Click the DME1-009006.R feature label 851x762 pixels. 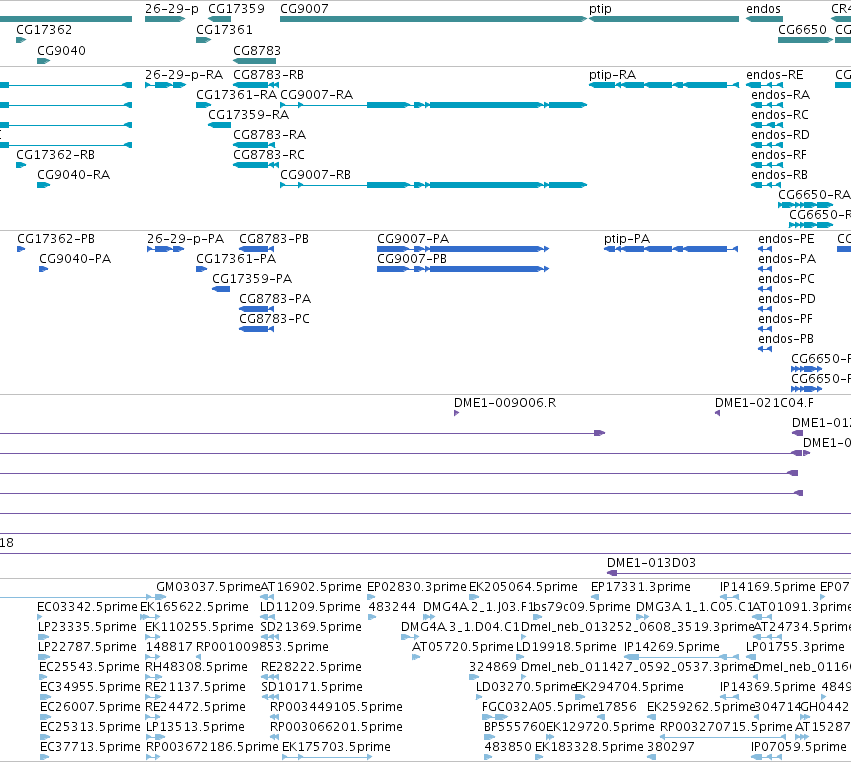click(505, 403)
